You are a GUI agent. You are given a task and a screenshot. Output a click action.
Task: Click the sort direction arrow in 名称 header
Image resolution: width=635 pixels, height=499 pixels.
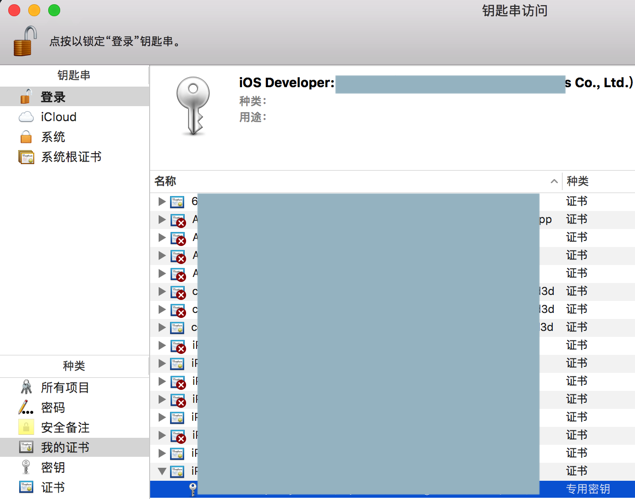(x=554, y=181)
